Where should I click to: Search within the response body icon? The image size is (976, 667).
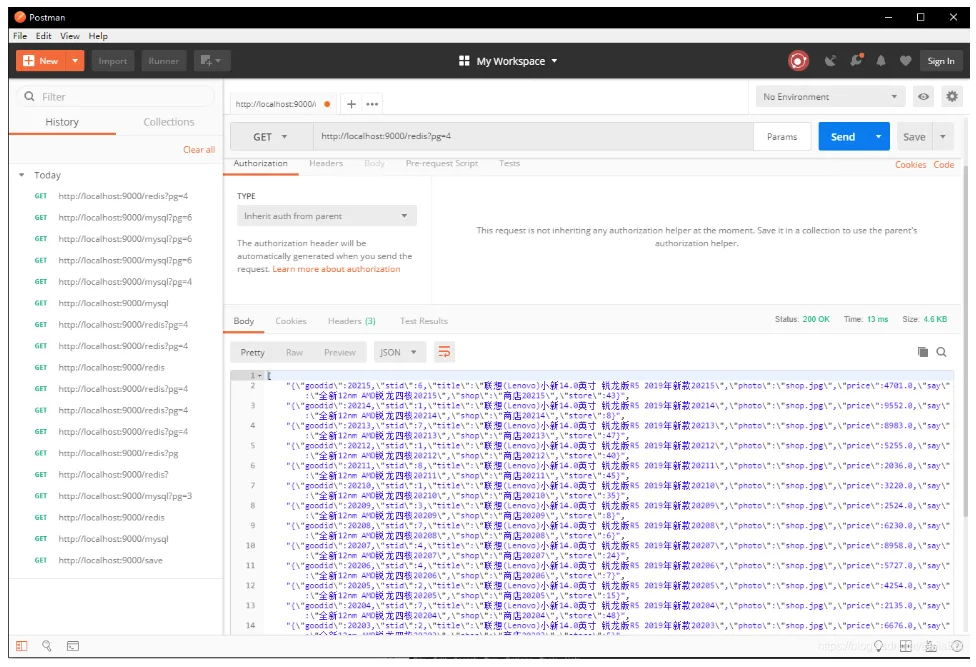(942, 352)
